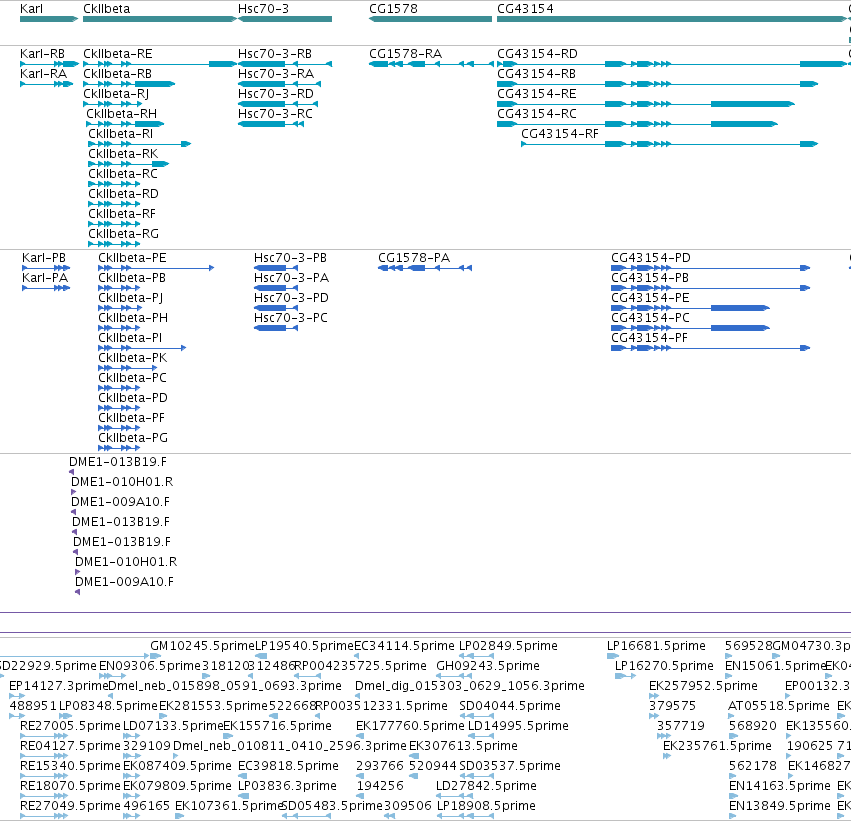Click protein Hsc70-3-PB
This screenshot has height=821, width=851.
point(290,258)
